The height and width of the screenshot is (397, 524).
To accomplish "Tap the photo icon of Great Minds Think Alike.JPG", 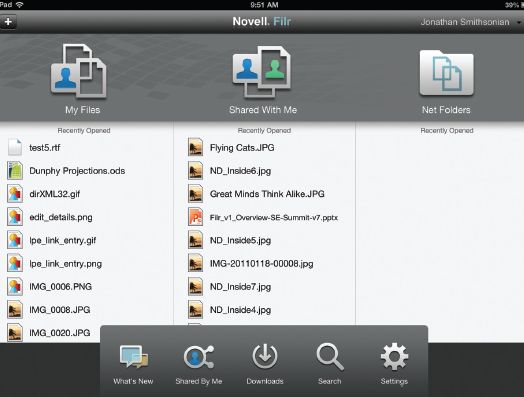I will pyautogui.click(x=195, y=194).
